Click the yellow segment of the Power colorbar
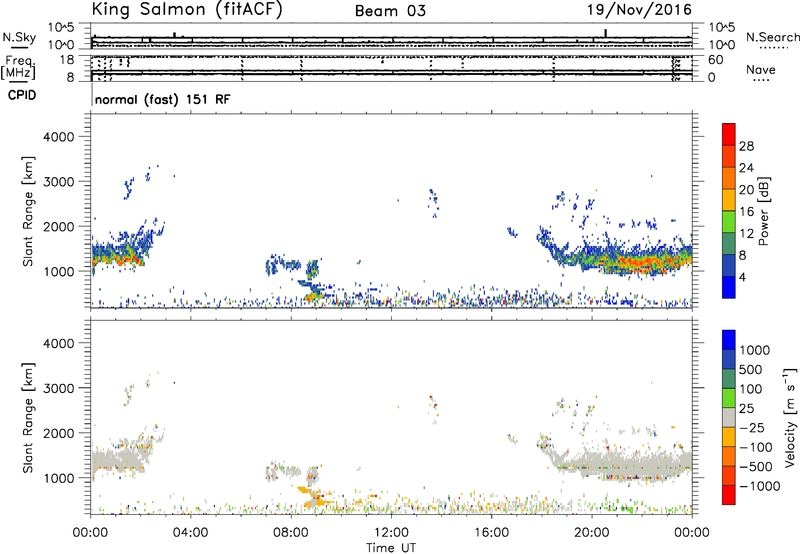800x554 pixels. pos(729,200)
